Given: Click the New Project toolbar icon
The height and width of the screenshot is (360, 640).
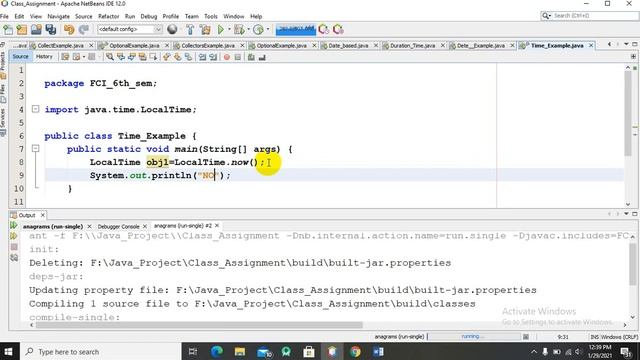Looking at the screenshot, I should click(22, 29).
